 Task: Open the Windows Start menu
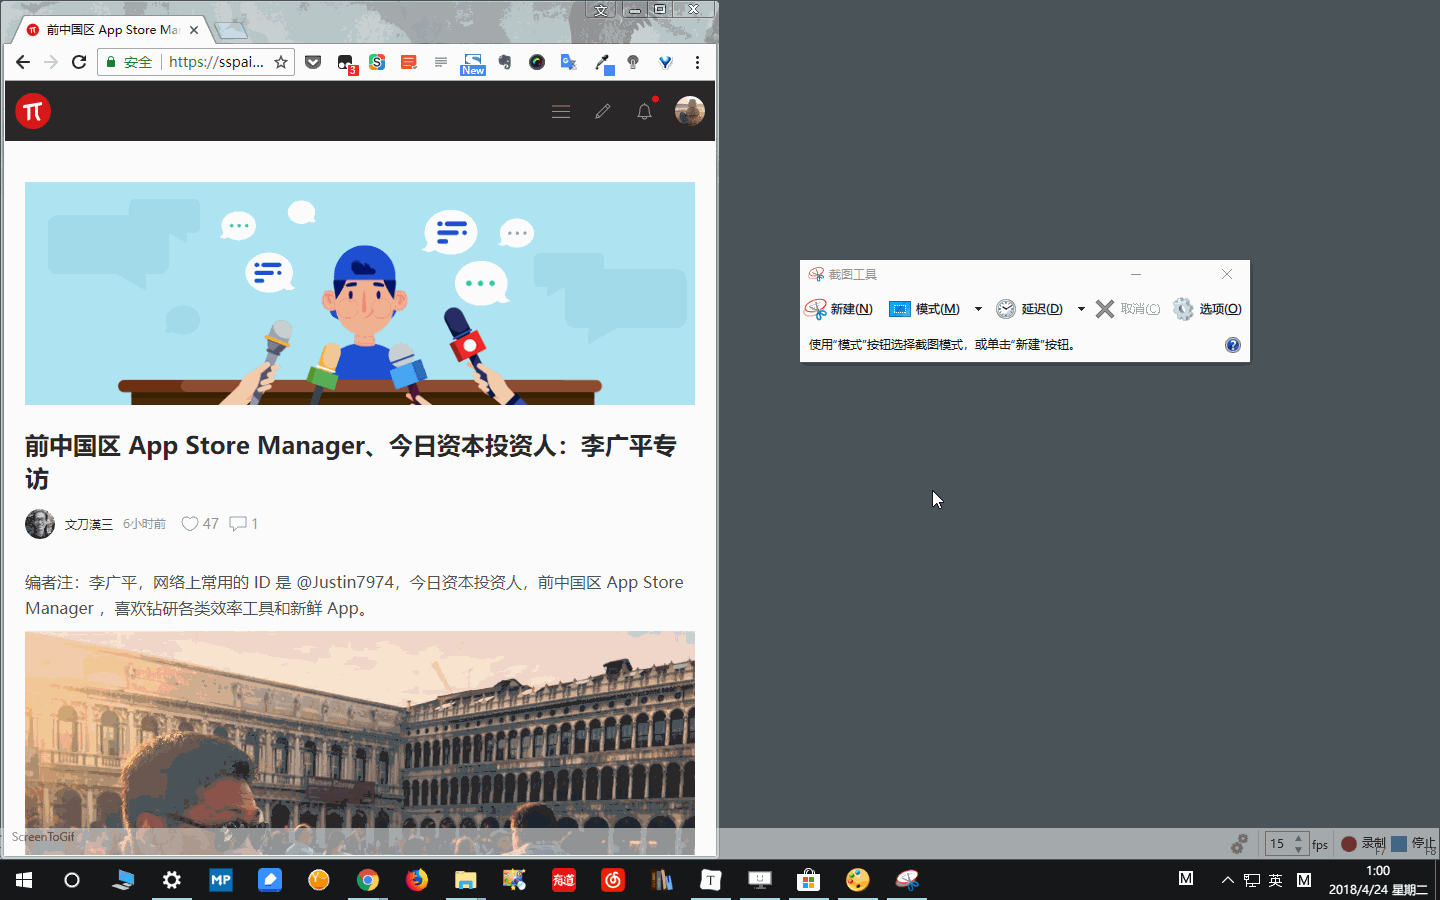[24, 880]
